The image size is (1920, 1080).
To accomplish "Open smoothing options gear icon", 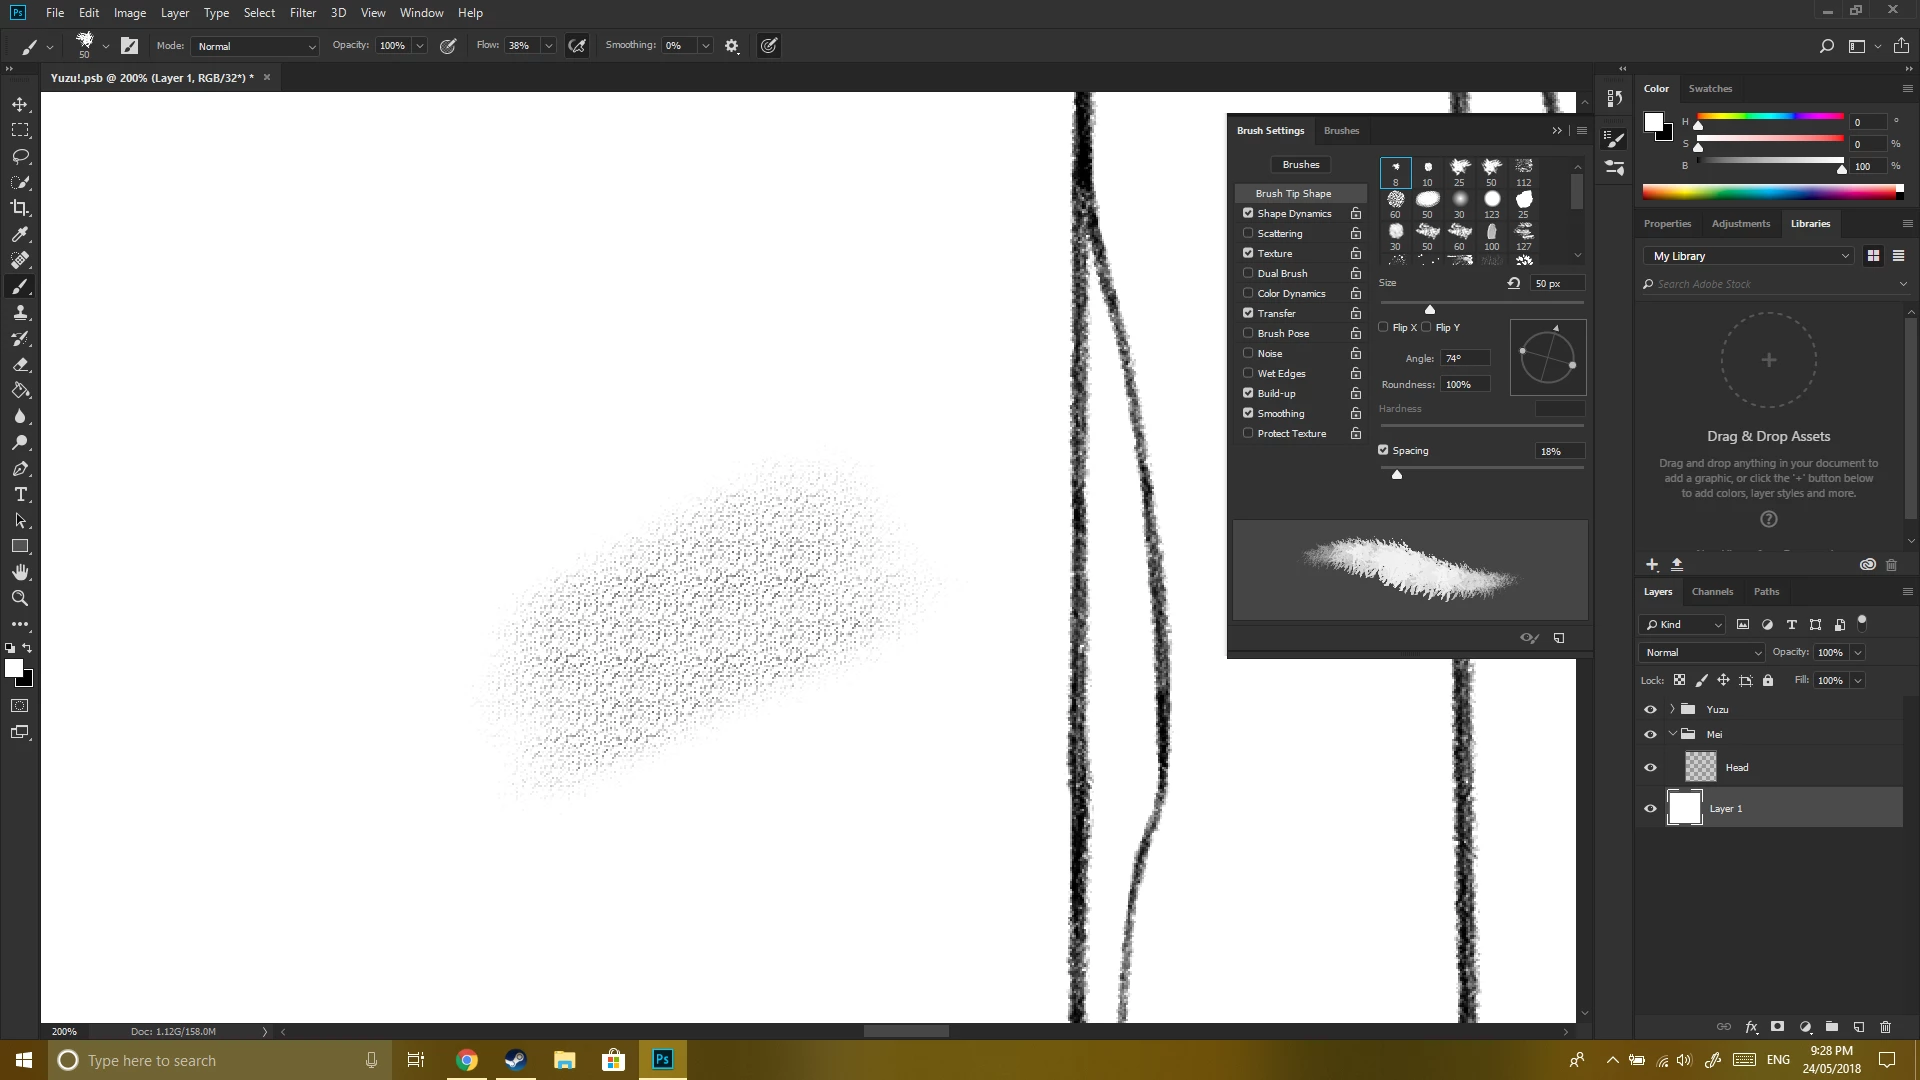I will pos(732,46).
